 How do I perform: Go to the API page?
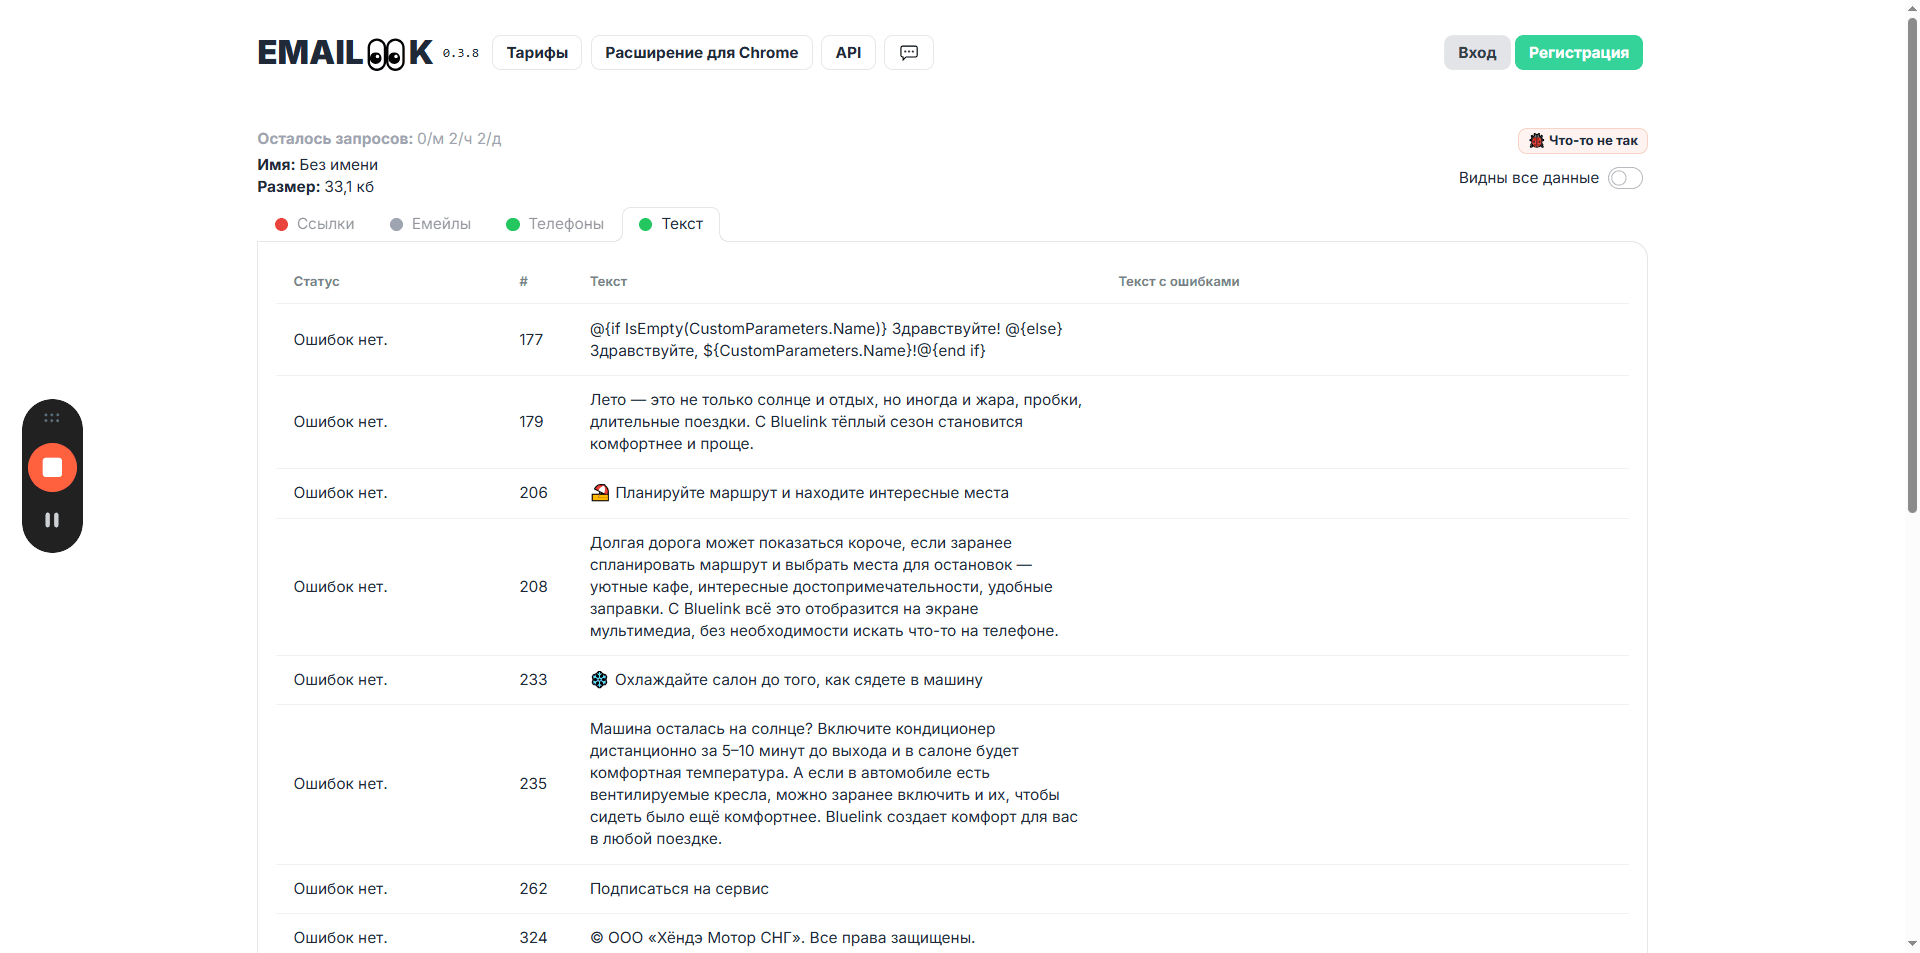click(x=848, y=53)
